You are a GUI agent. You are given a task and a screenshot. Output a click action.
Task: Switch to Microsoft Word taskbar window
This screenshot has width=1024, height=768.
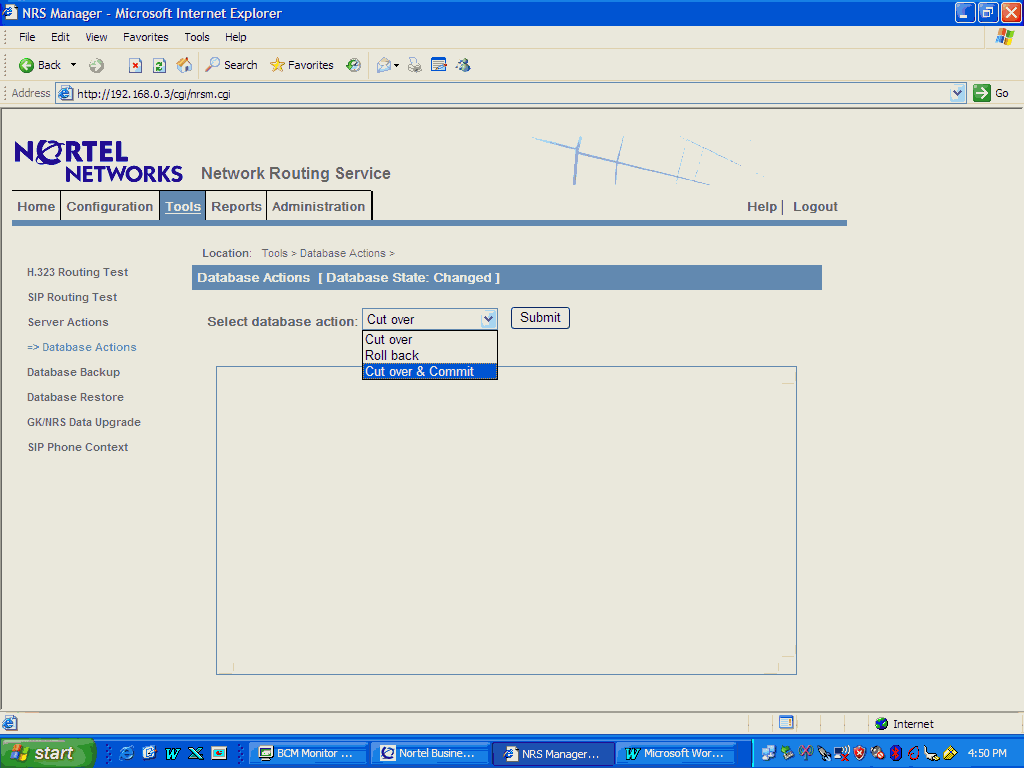[x=675, y=754]
